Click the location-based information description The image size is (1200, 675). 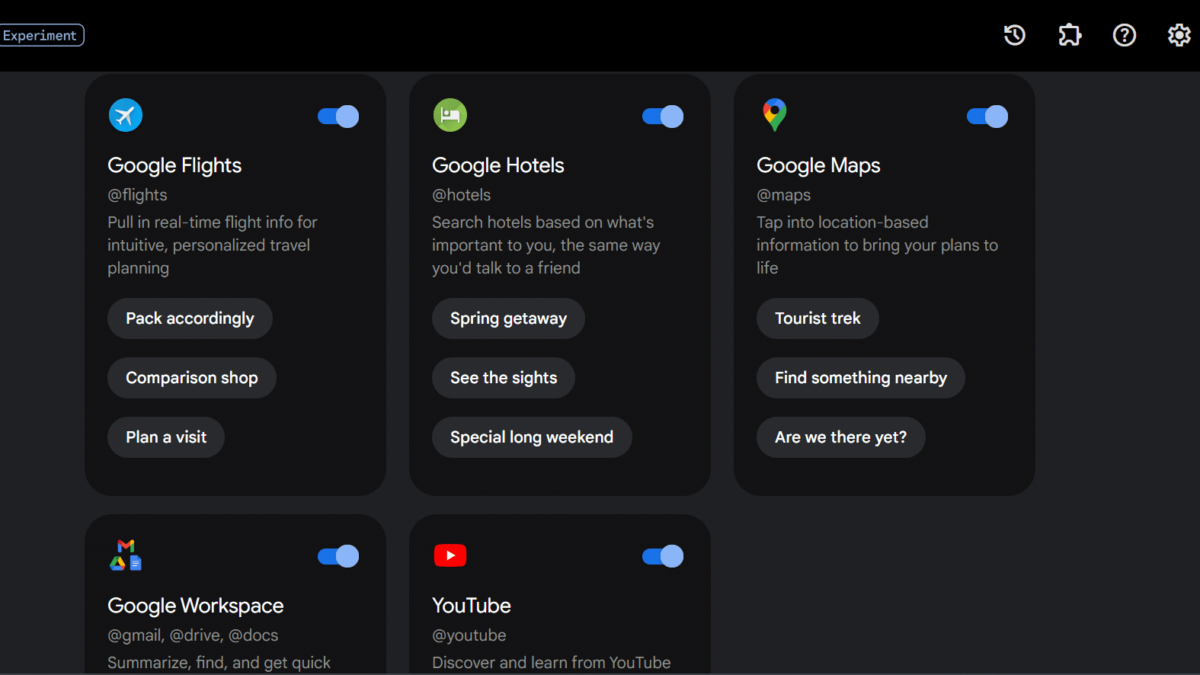[877, 245]
